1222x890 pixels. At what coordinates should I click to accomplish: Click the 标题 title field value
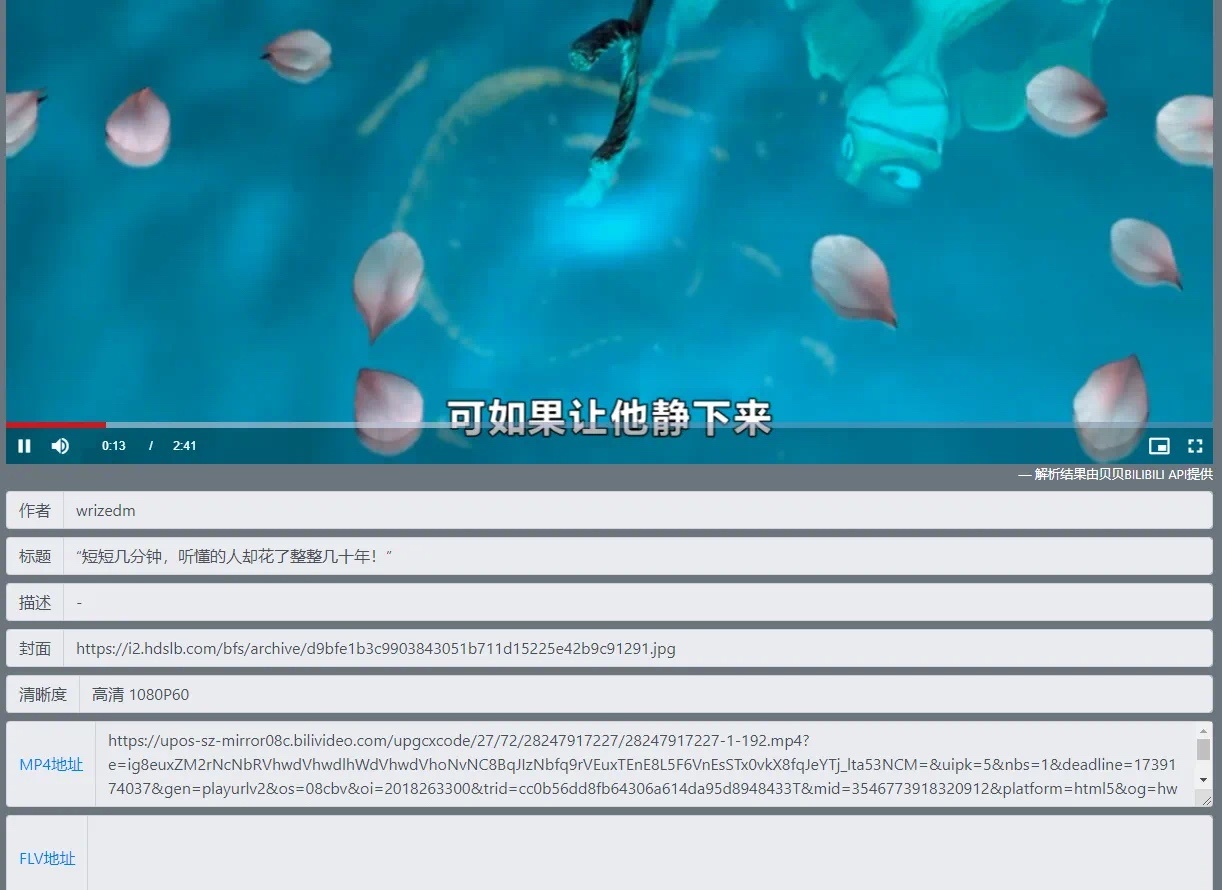coord(638,556)
